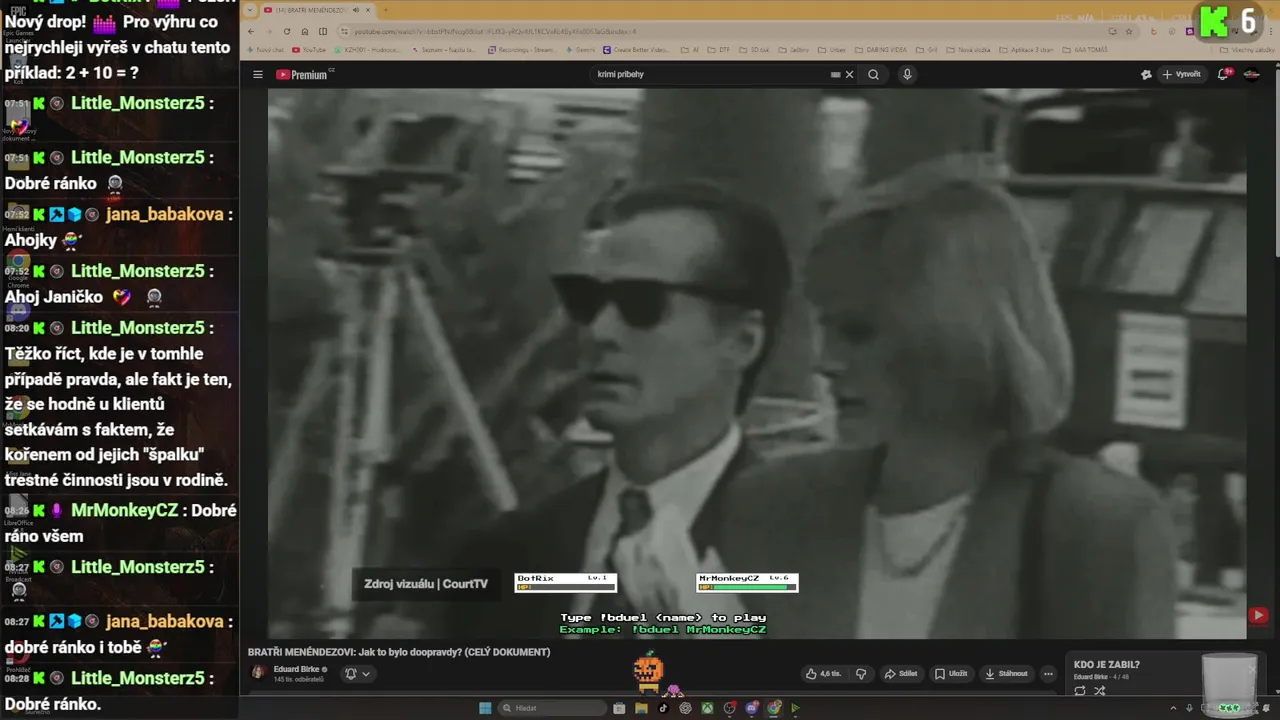Open more actions three-dot menu
Image resolution: width=1280 pixels, height=720 pixels.
click(x=1048, y=674)
